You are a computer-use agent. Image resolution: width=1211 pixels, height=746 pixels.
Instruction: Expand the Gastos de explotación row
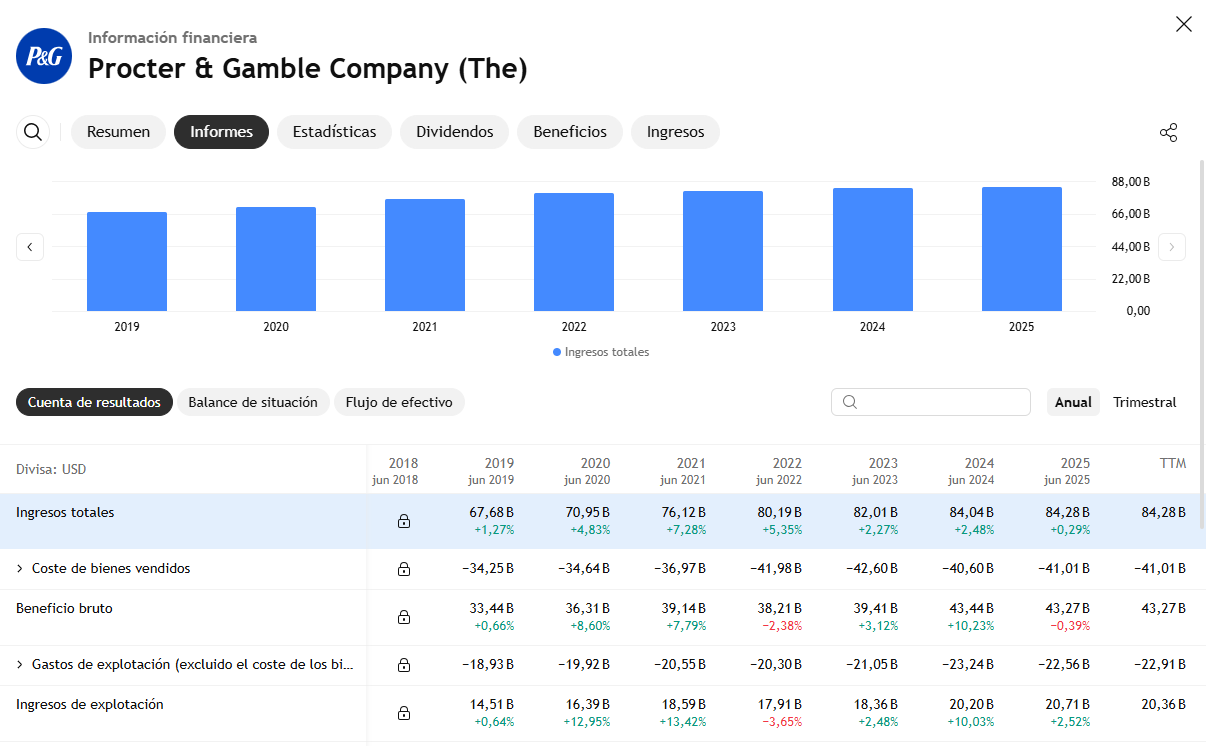click(x=20, y=665)
